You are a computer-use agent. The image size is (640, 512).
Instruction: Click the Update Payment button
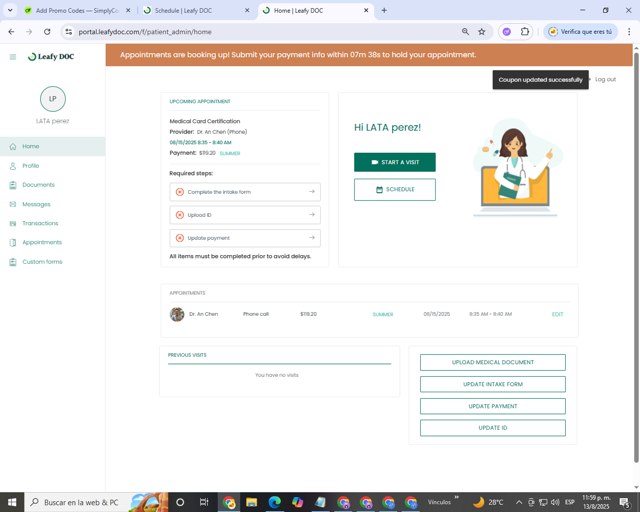click(493, 406)
